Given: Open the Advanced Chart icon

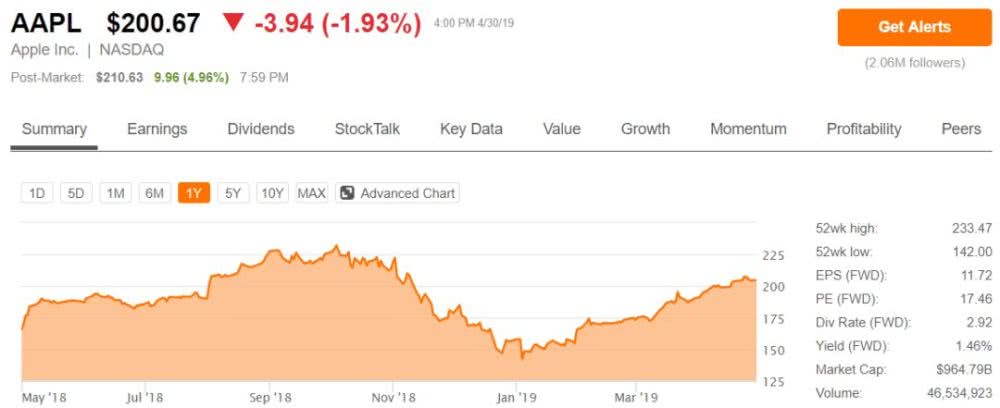Looking at the screenshot, I should 347,193.
